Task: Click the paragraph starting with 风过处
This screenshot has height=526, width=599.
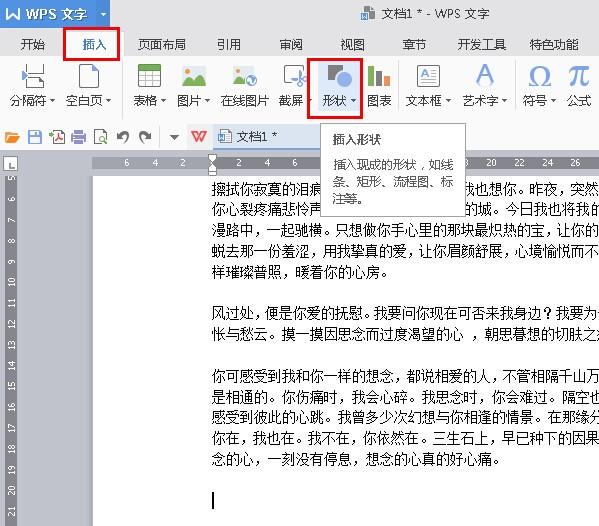Action: point(405,324)
